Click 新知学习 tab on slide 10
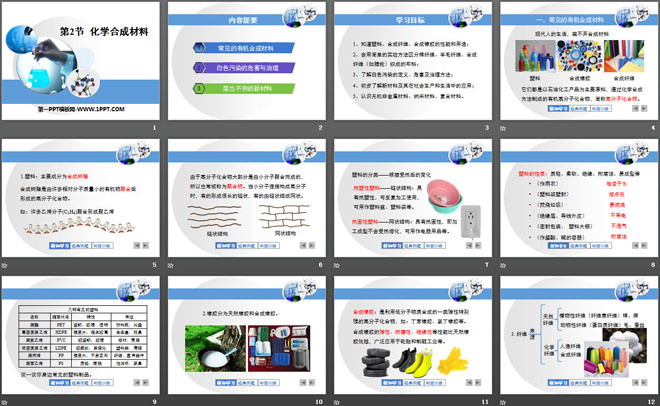The width and height of the screenshot is (660, 406). pyautogui.click(x=226, y=383)
